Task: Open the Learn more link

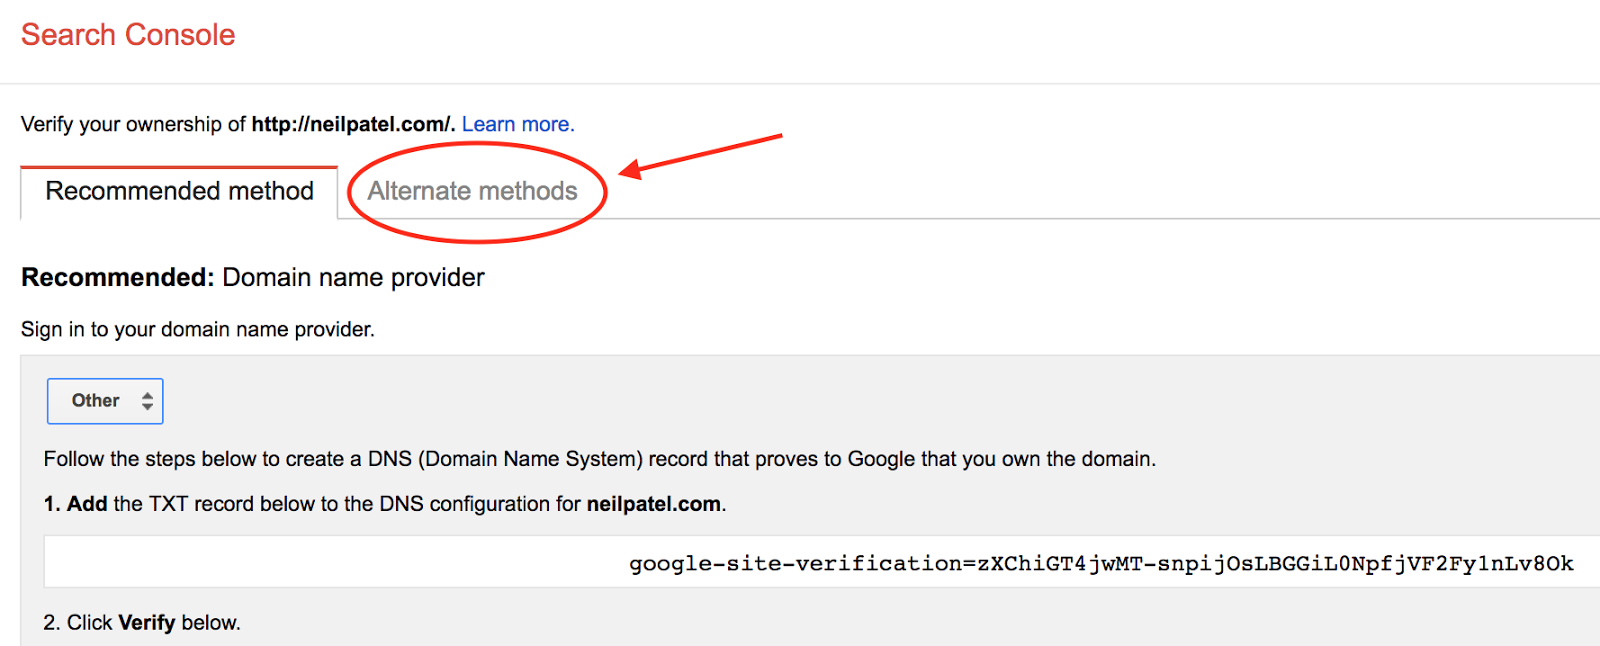Action: coord(518,124)
